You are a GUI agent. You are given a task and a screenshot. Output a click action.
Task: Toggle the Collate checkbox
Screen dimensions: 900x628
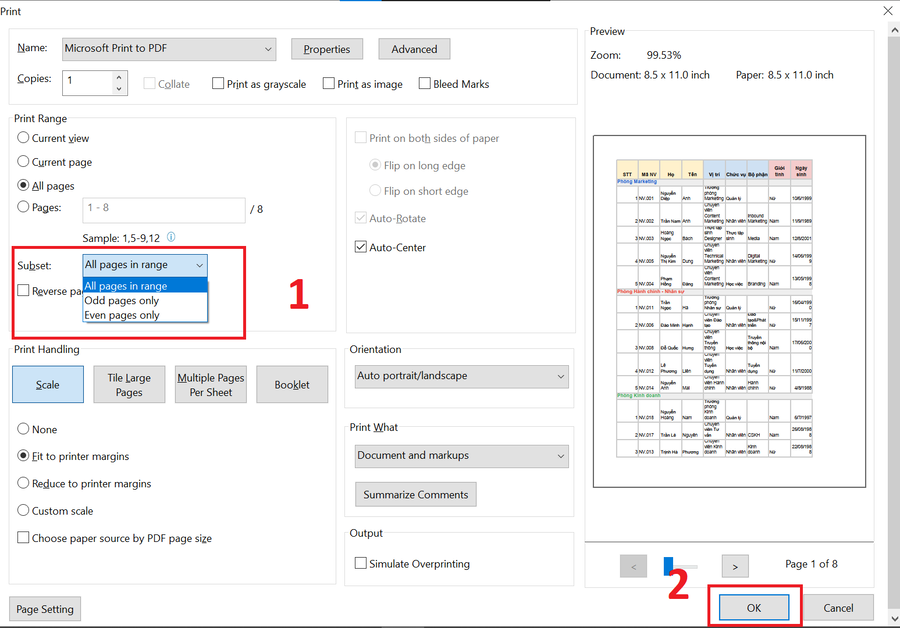(x=149, y=84)
